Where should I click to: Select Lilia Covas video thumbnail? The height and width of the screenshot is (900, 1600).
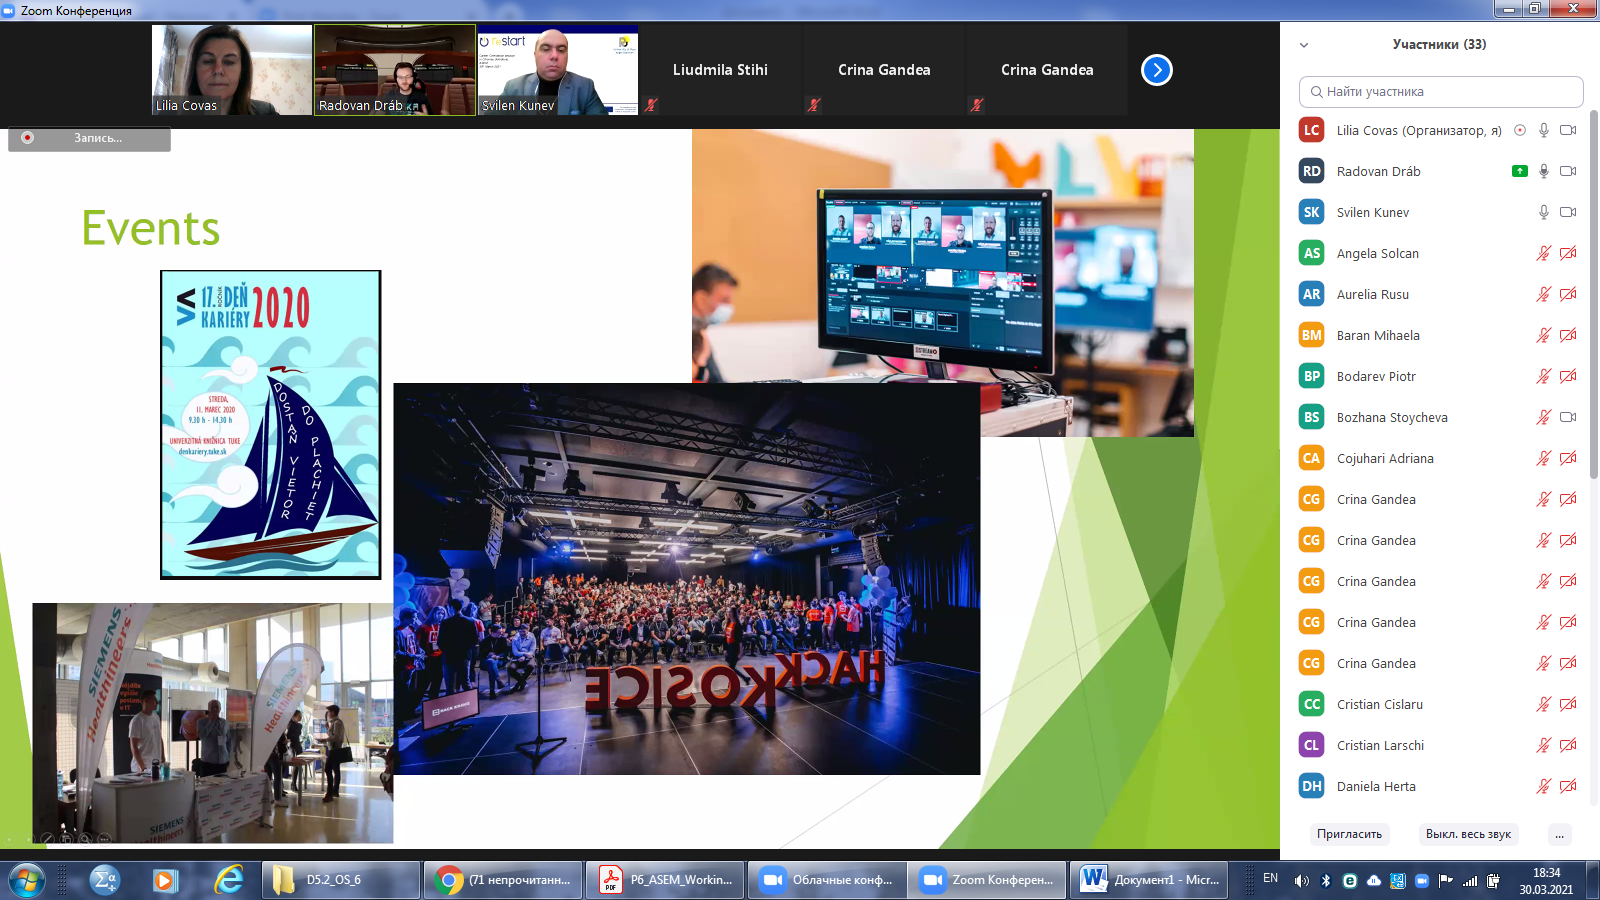232,70
